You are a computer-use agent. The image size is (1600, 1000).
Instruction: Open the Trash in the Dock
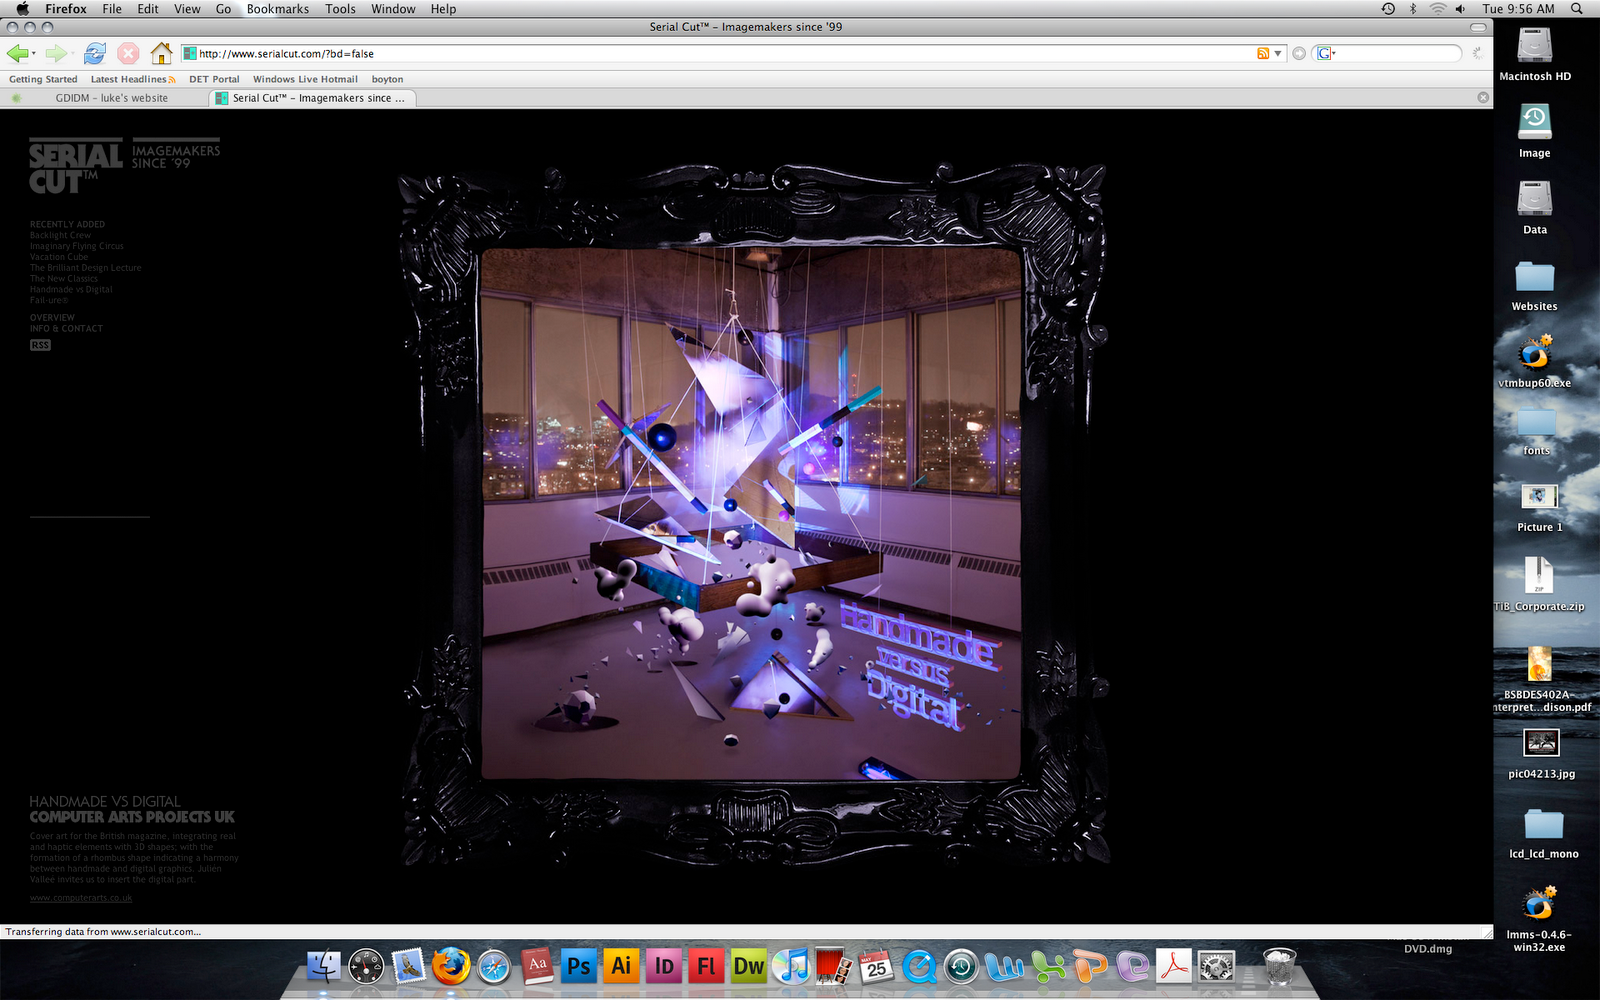[x=1279, y=966]
